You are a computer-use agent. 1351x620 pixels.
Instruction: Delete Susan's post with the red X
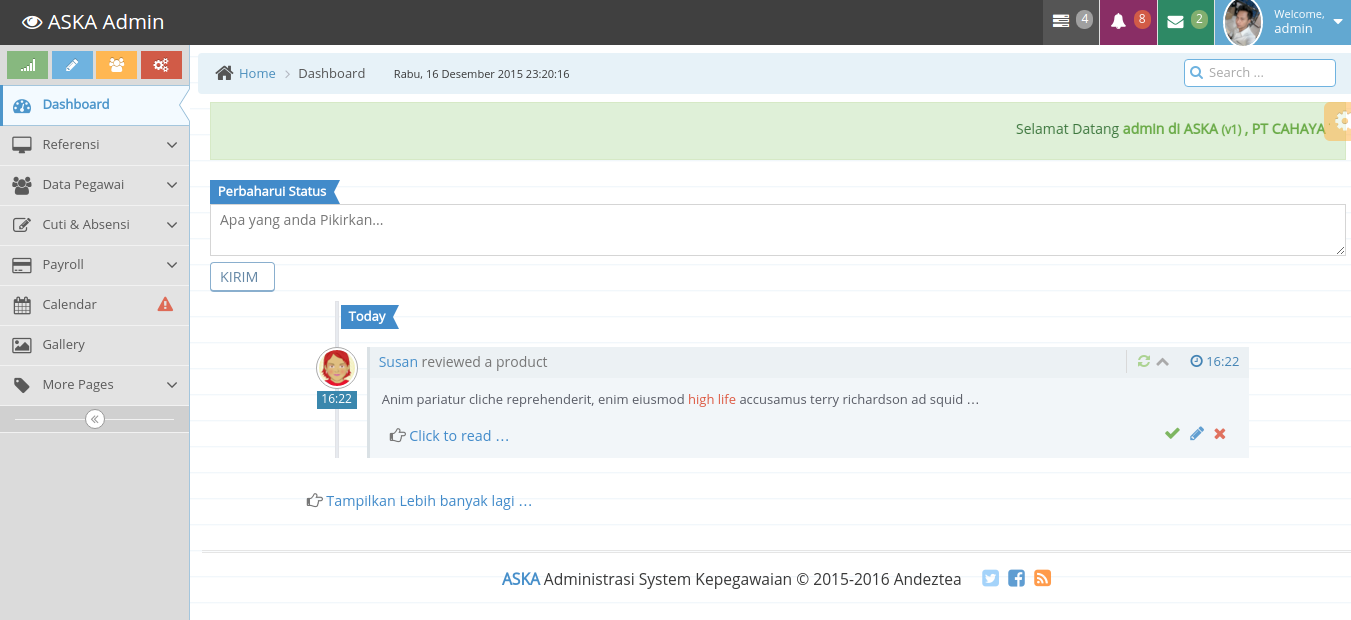(1220, 433)
